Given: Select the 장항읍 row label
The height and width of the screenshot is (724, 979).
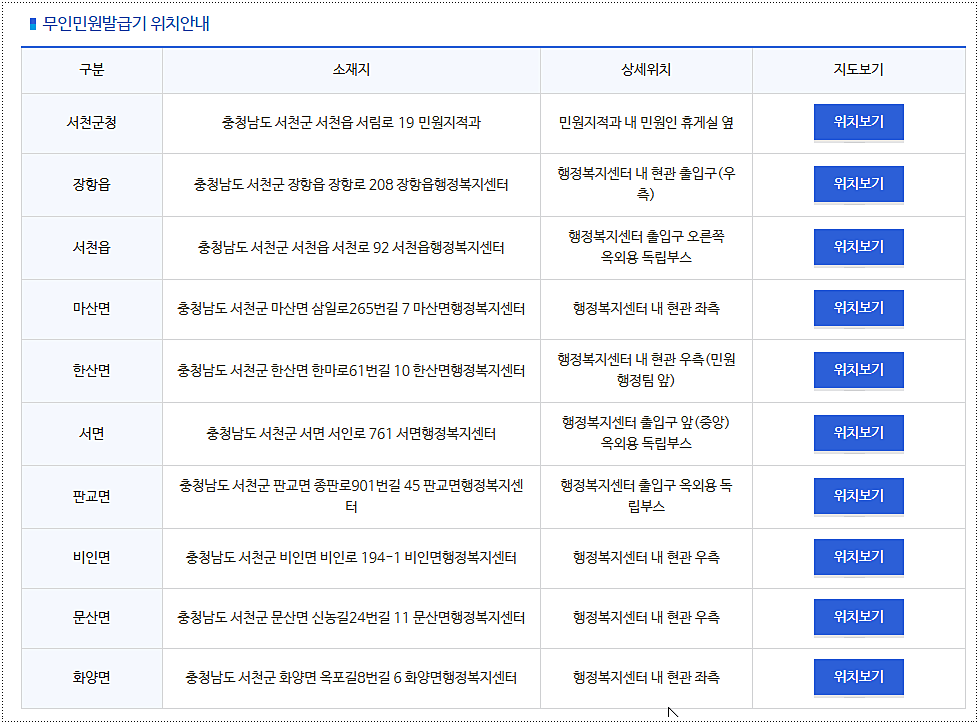Looking at the screenshot, I should pyautogui.click(x=92, y=185).
